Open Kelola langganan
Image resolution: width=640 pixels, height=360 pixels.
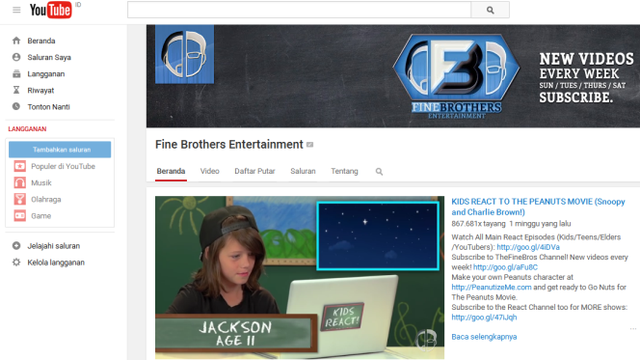tap(56, 262)
